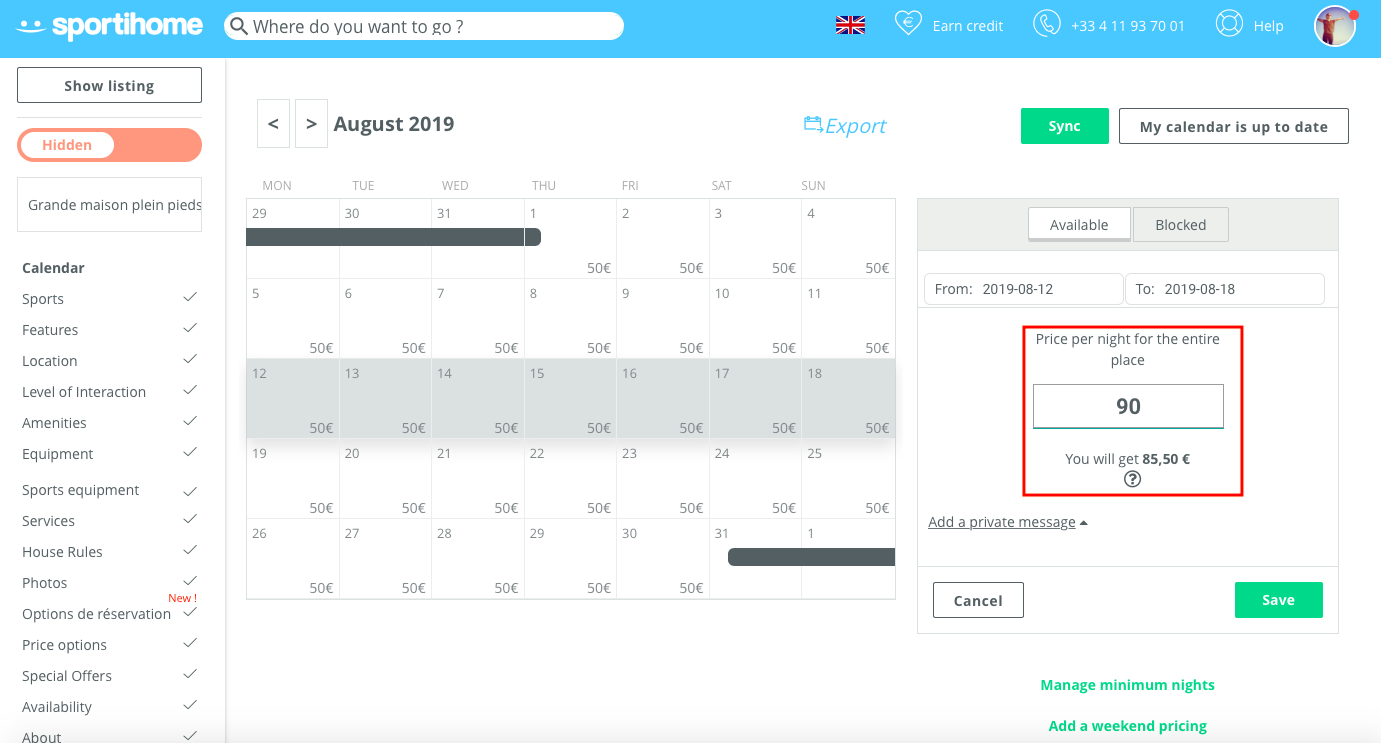The width and height of the screenshot is (1381, 743).
Task: Open Add a weekend pricing link
Action: pos(1128,726)
